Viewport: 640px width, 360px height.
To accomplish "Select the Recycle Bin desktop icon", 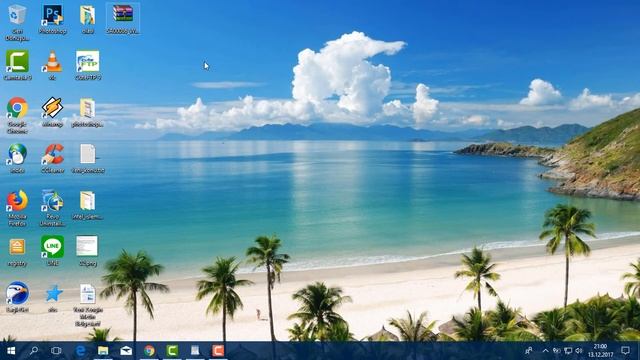I will (17, 22).
